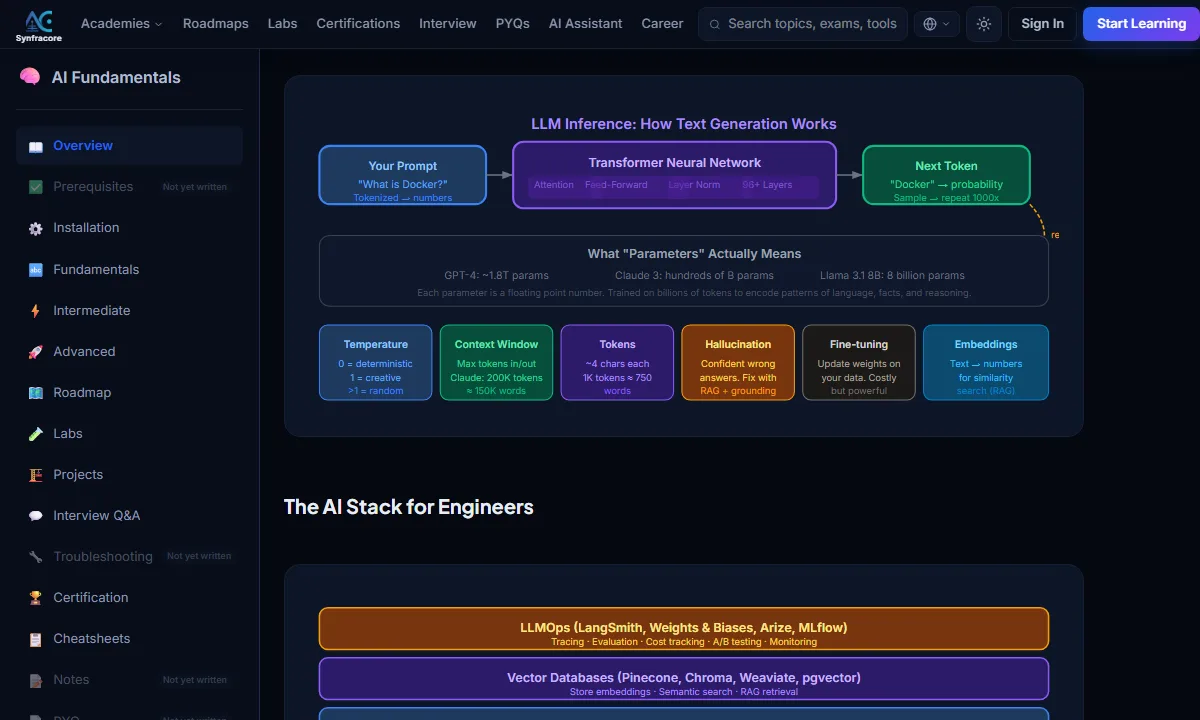1200x720 pixels.
Task: Click the checkmark icon next to Prerequisites
Action: click(x=36, y=187)
